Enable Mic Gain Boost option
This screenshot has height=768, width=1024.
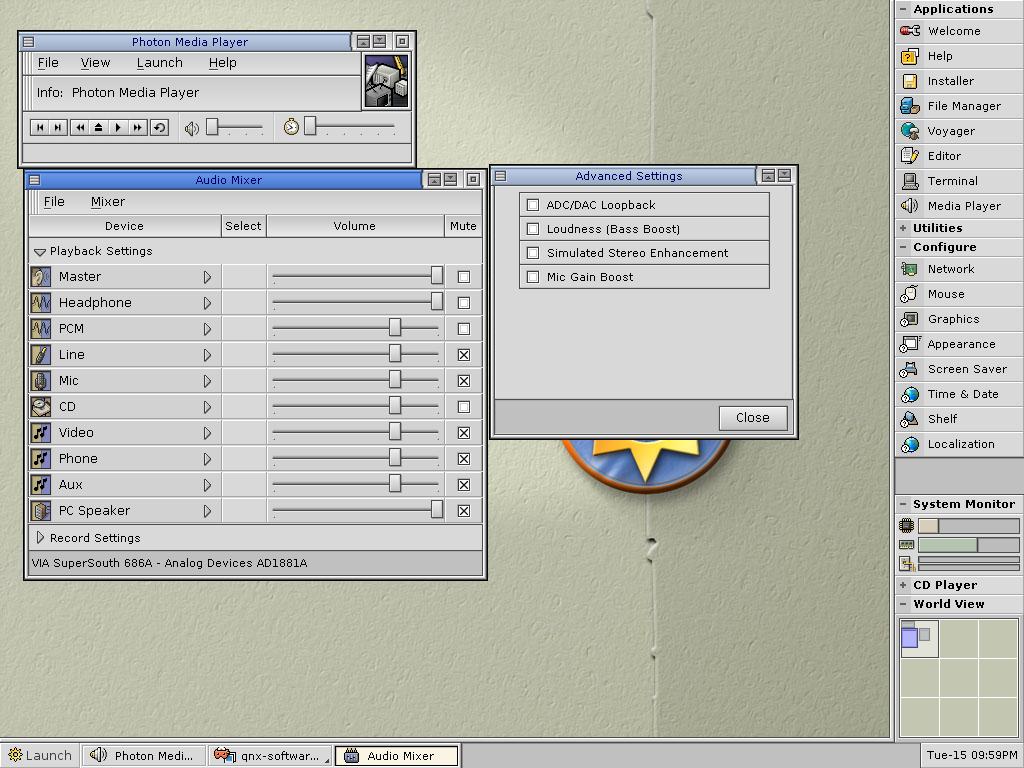tap(533, 277)
